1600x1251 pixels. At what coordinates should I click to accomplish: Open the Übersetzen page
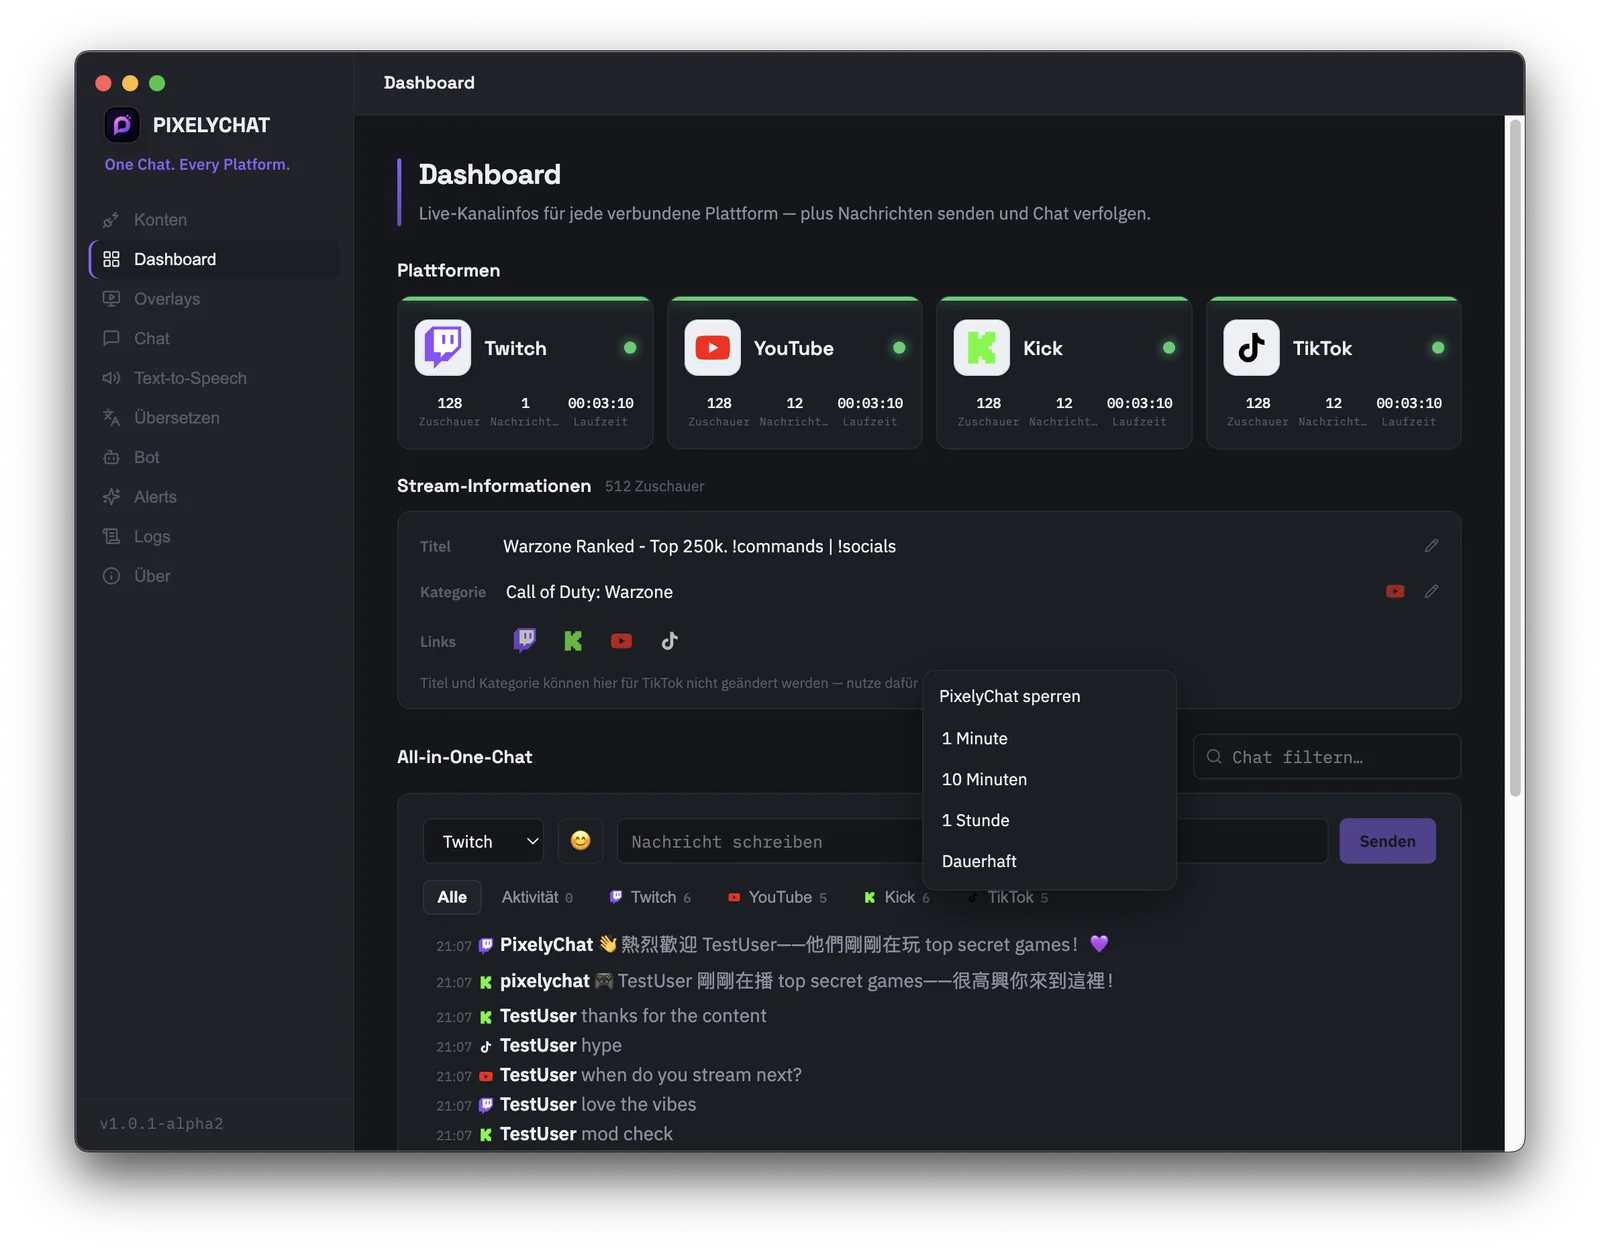pos(214,418)
